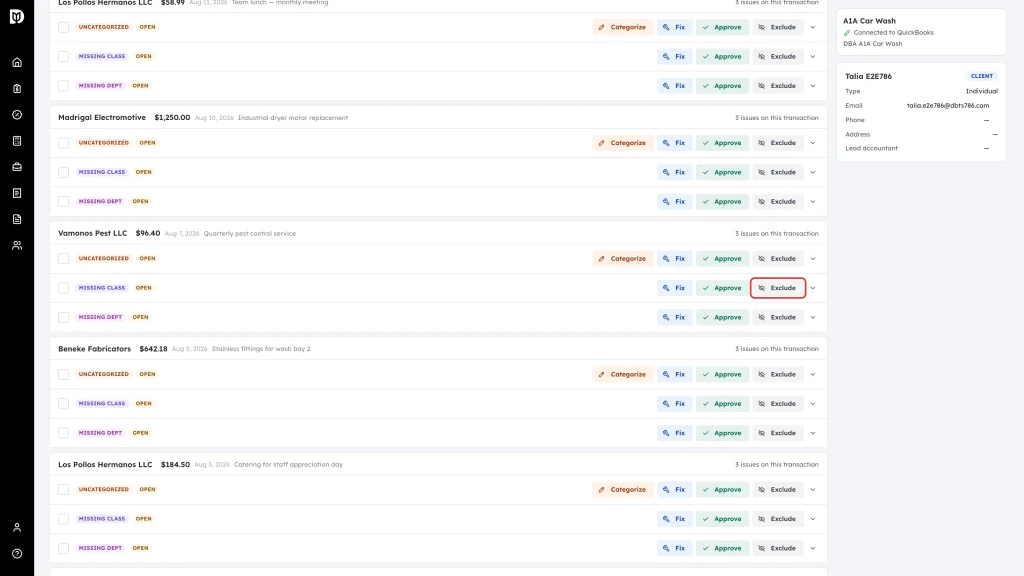Exclude Madrigal Electromotive Uncategorized issue
Image resolution: width=1024 pixels, height=576 pixels.
(778, 143)
